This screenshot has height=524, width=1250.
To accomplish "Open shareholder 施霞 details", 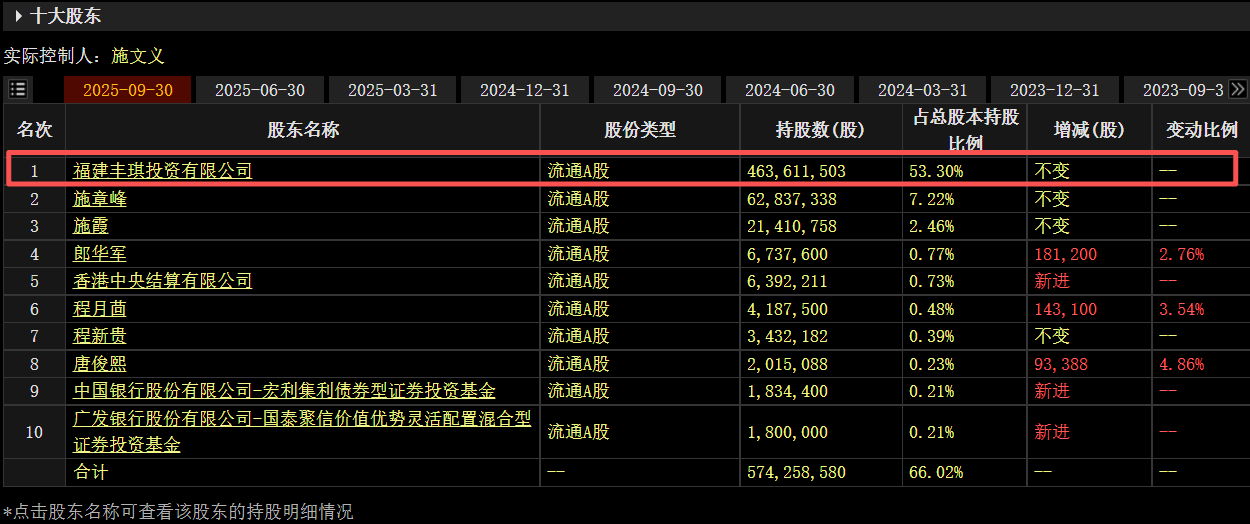I will coord(91,226).
